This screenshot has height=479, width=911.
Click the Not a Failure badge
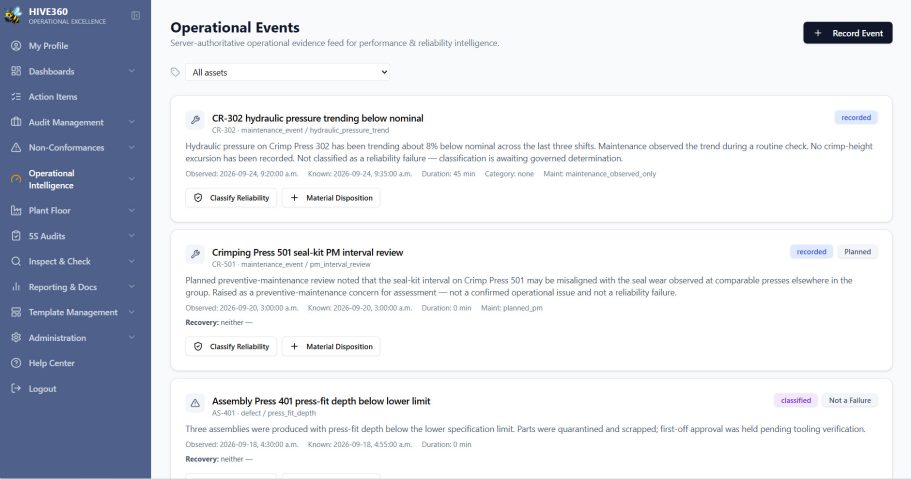(849, 401)
